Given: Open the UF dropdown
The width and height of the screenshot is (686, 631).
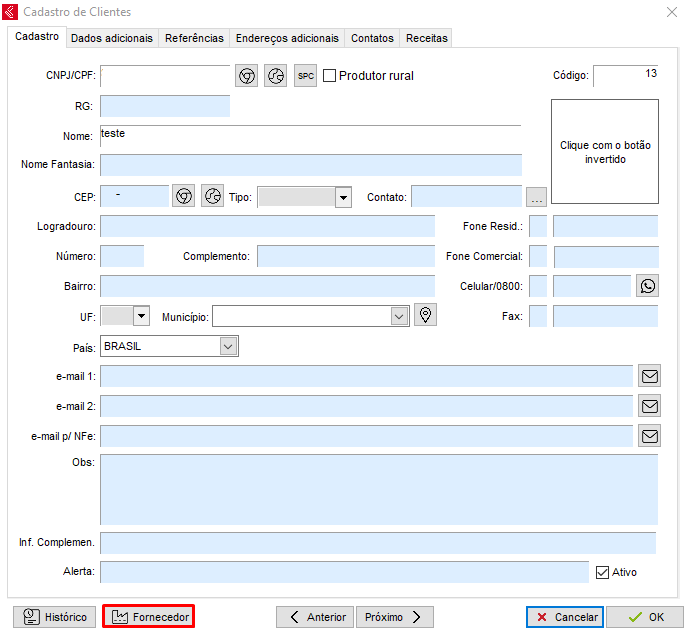Looking at the screenshot, I should tap(141, 316).
